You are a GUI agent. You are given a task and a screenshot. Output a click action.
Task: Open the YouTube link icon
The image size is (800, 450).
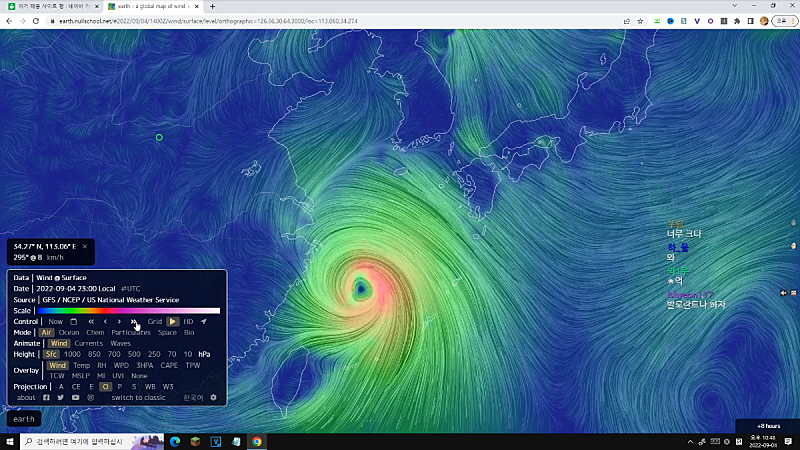pyautogui.click(x=75, y=397)
